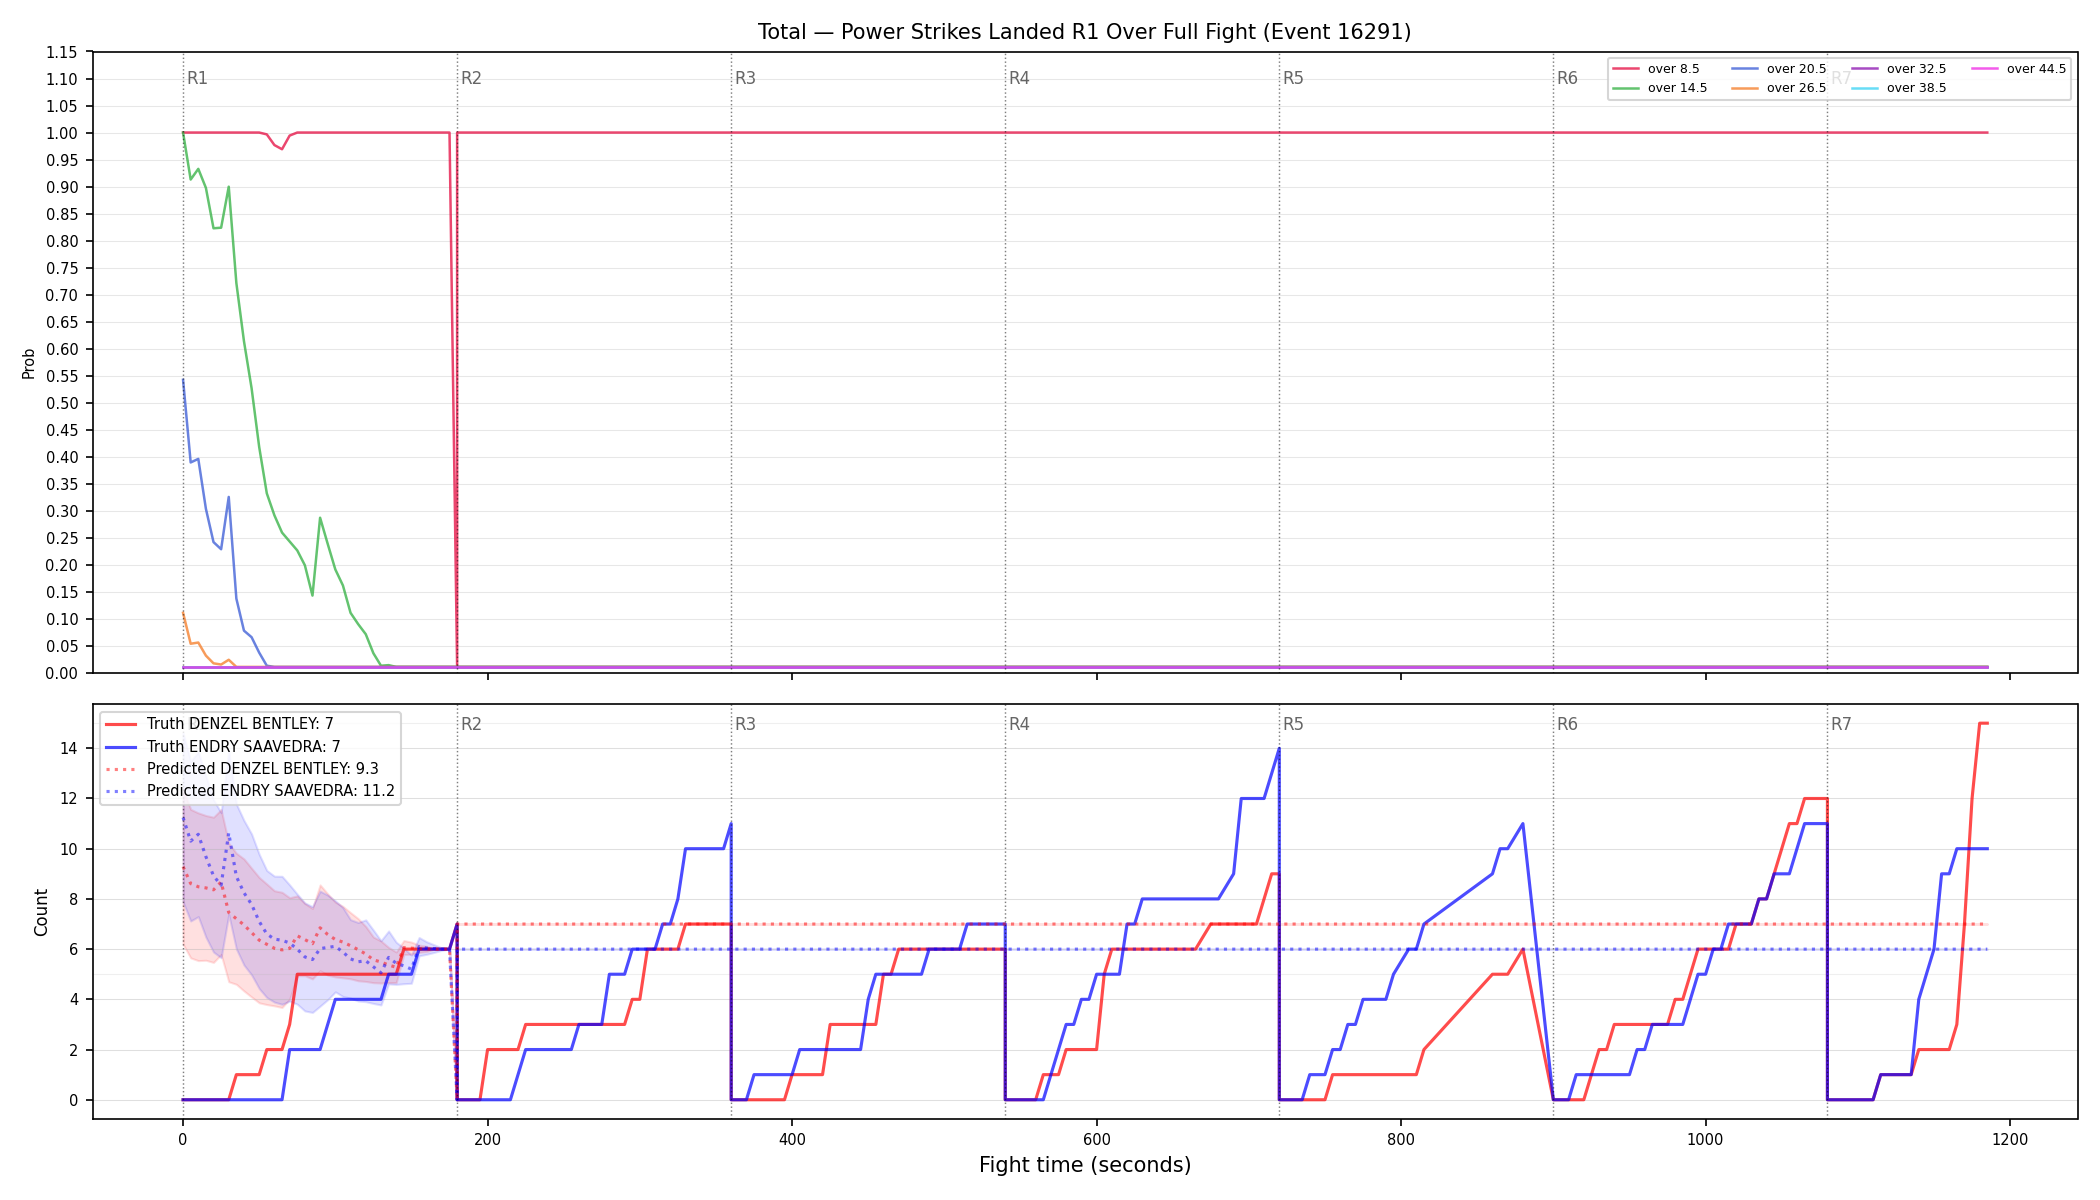Screen dimensions: 2100x1200
Task: Click the R5 round label in the count chart
Action: (x=1293, y=724)
